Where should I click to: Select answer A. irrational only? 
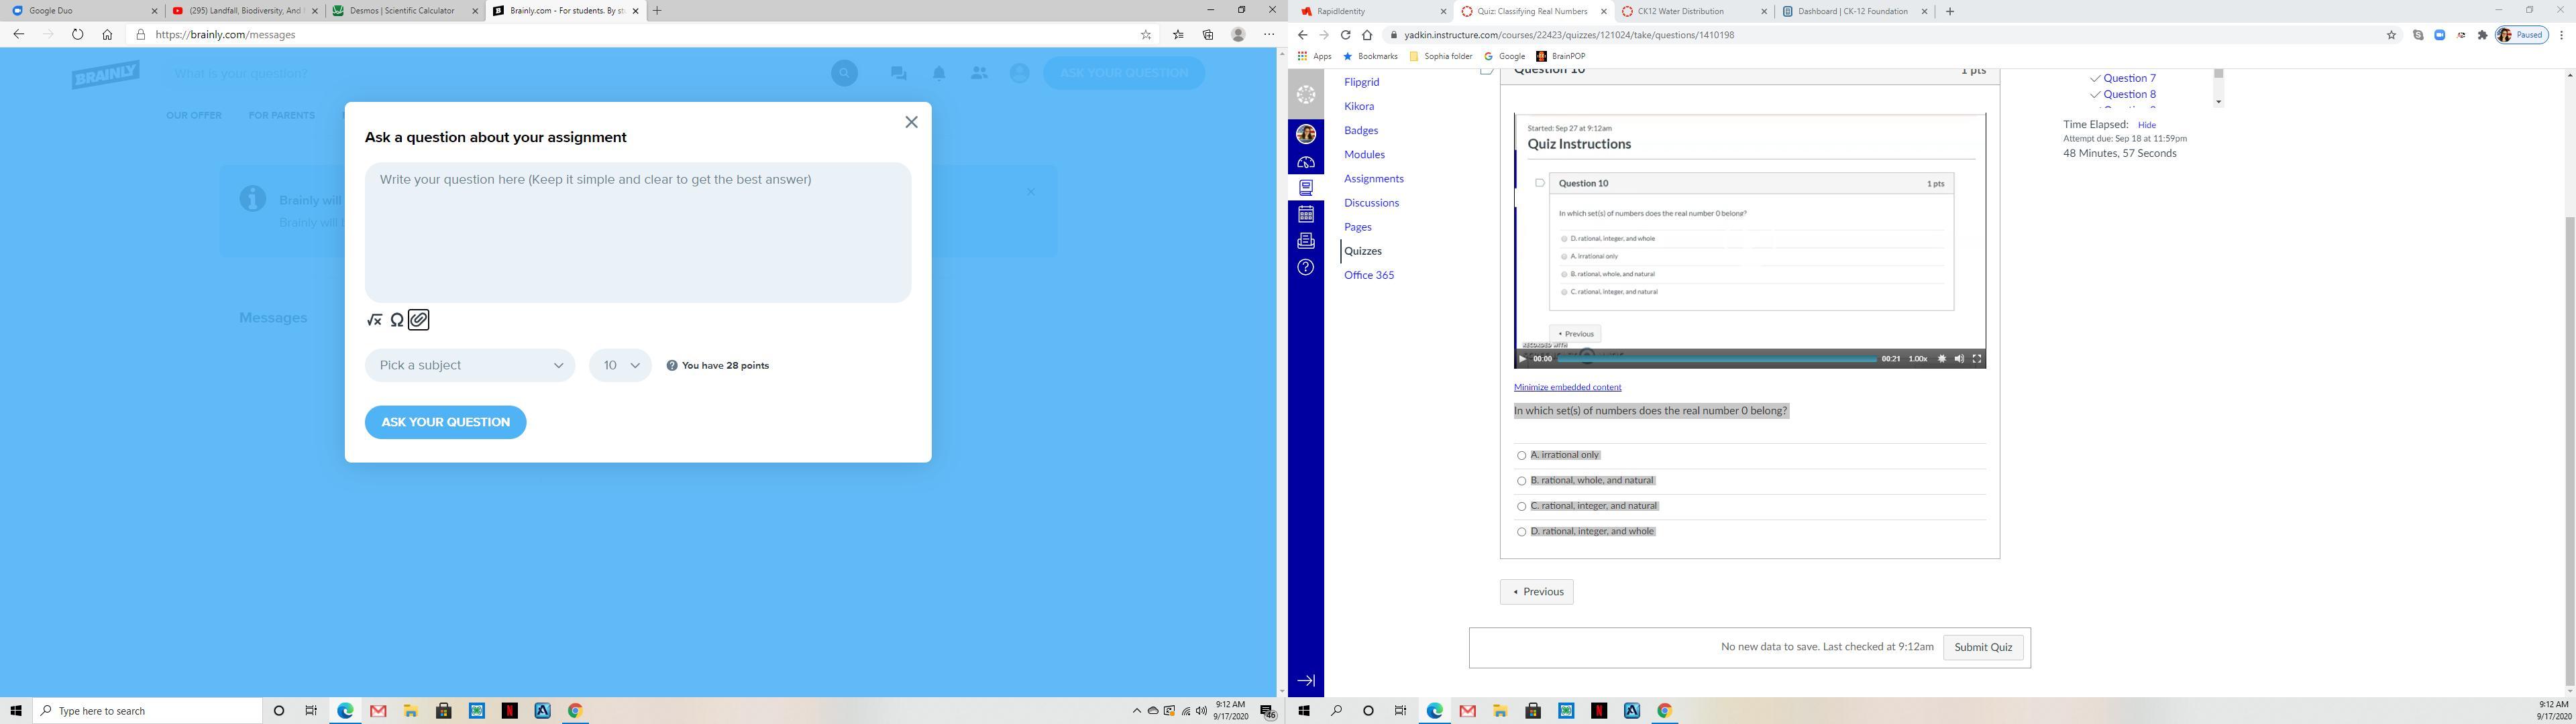(x=1522, y=456)
